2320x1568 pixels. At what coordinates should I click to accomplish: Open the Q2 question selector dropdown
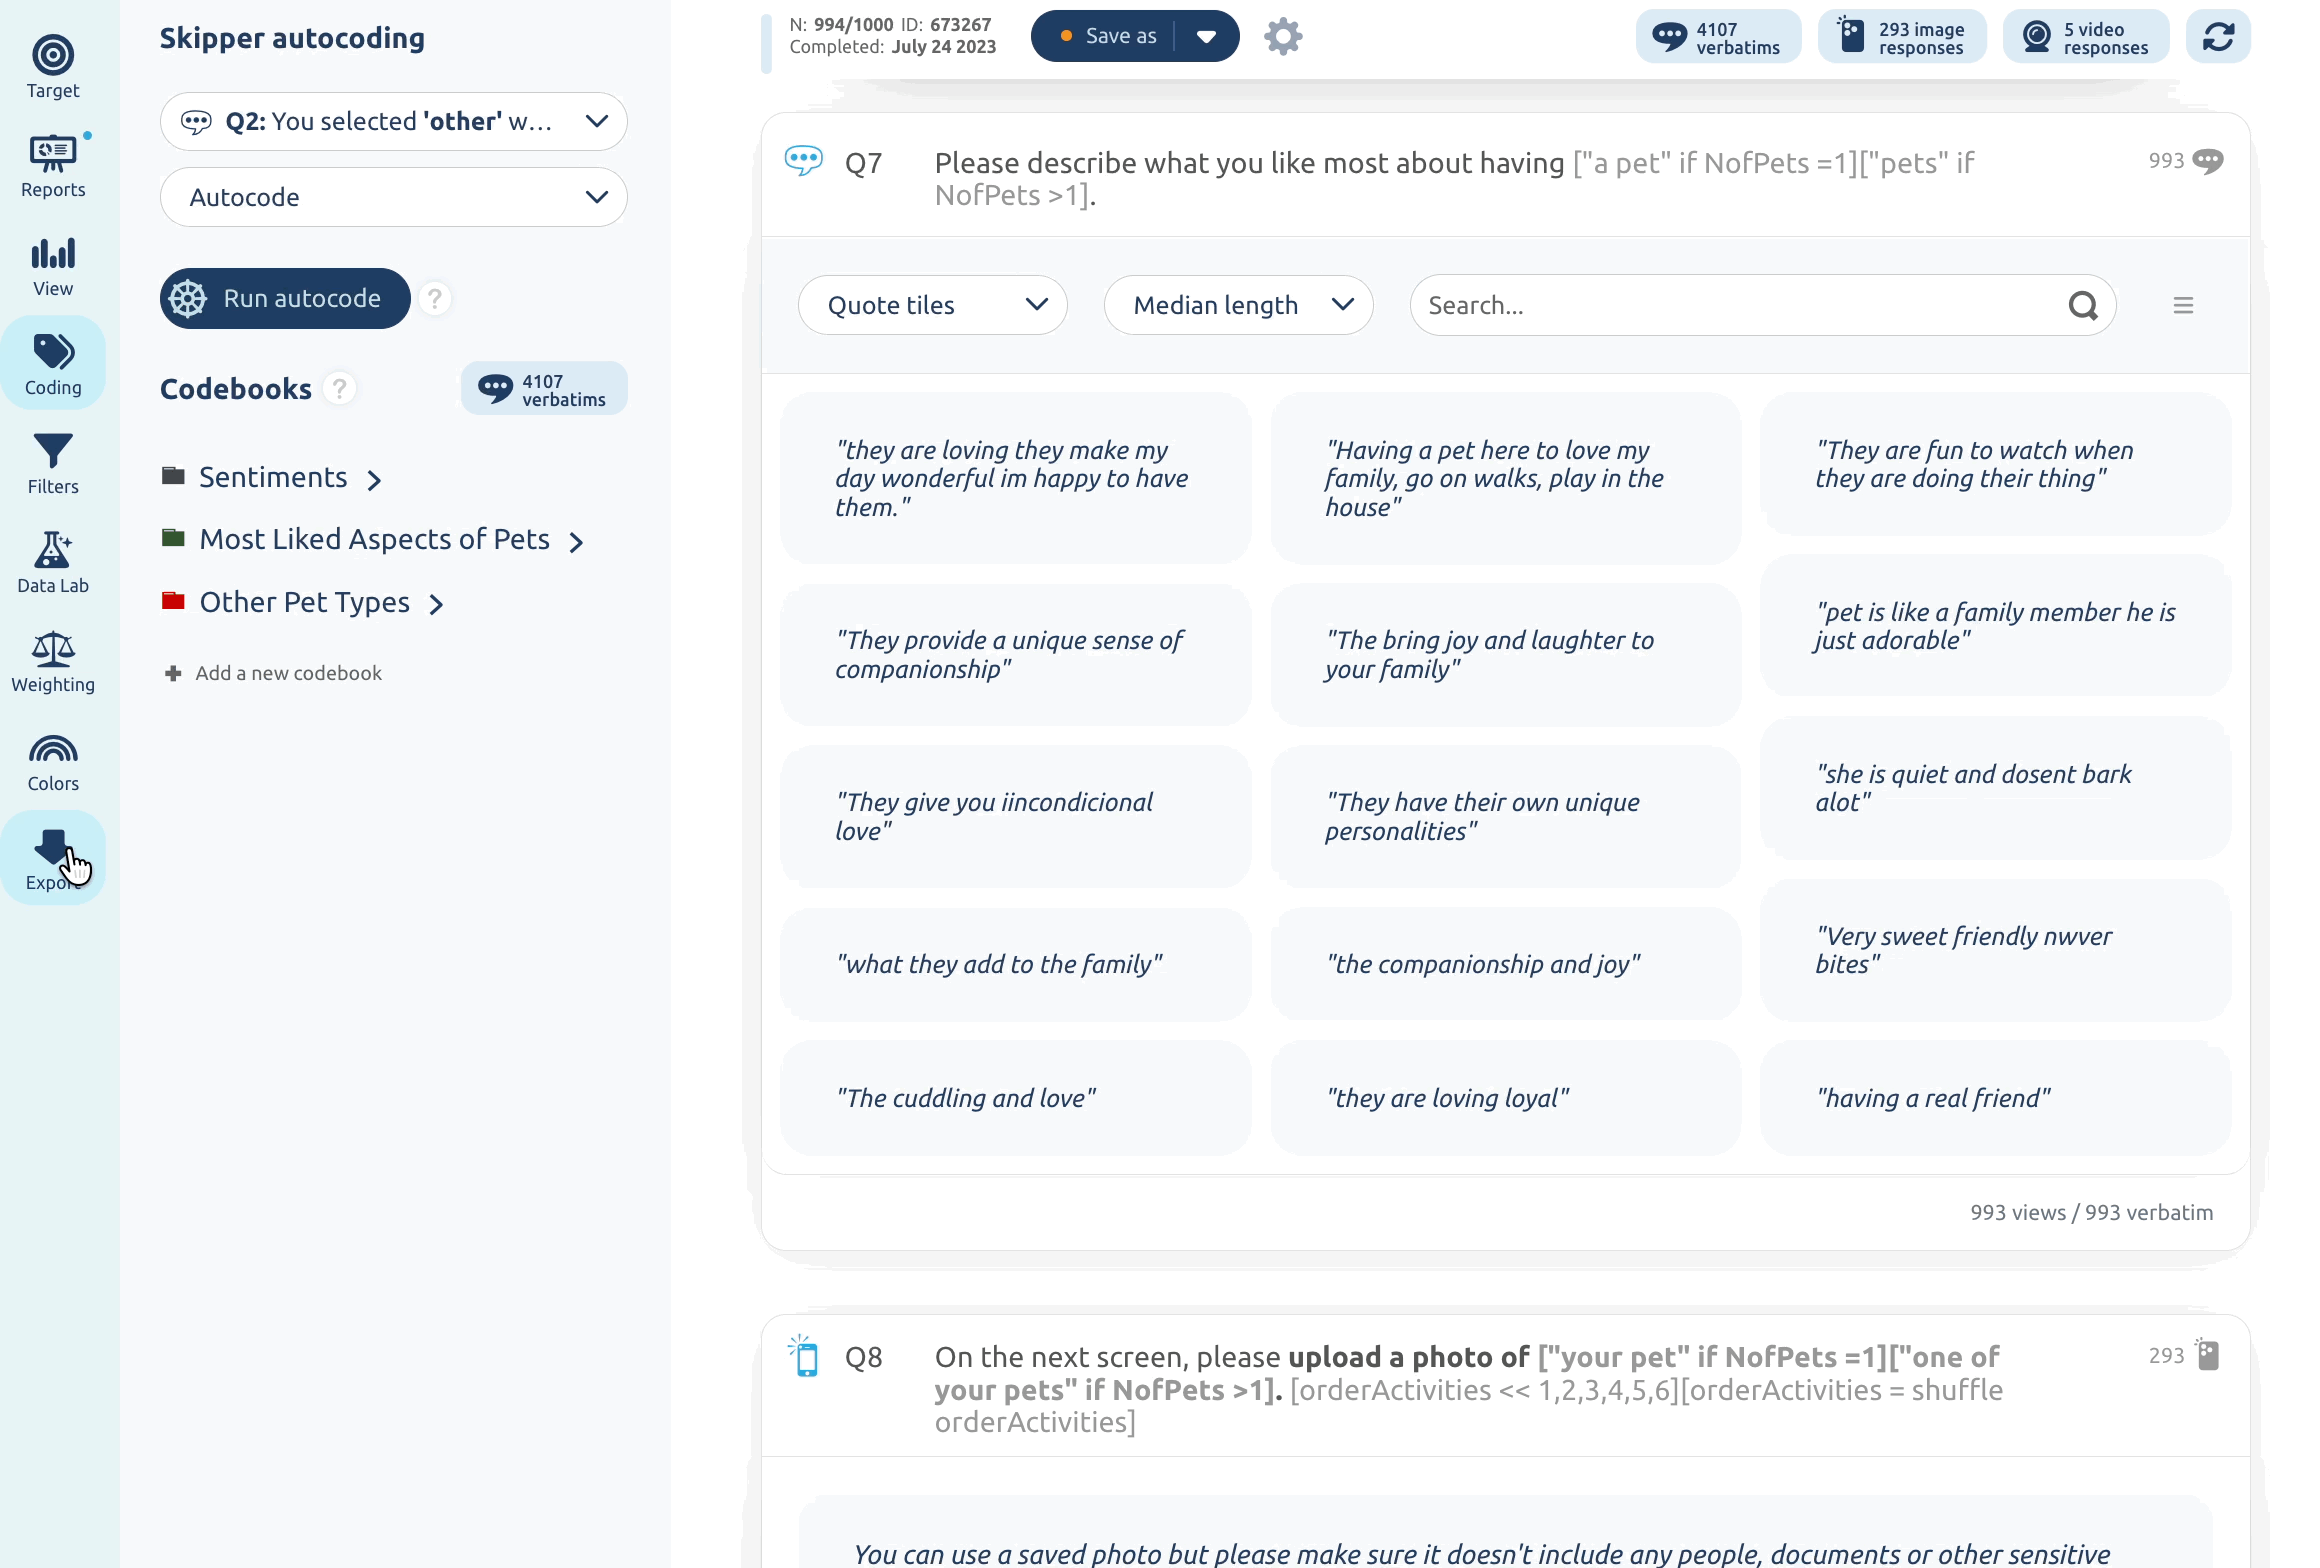pos(394,122)
